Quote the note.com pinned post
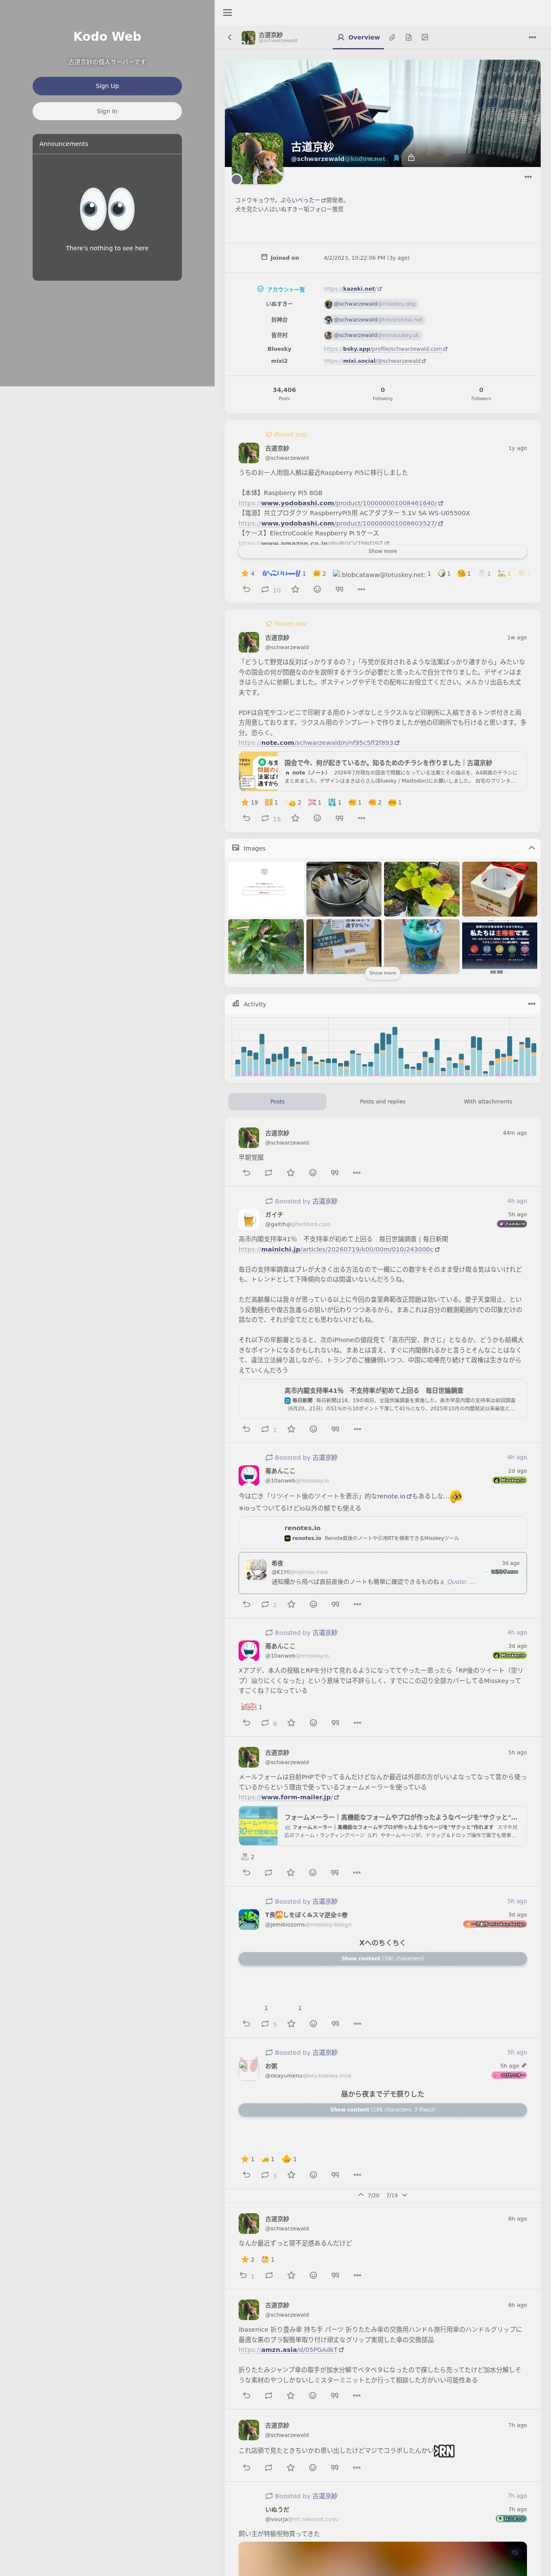This screenshot has height=2576, width=551. tap(339, 818)
